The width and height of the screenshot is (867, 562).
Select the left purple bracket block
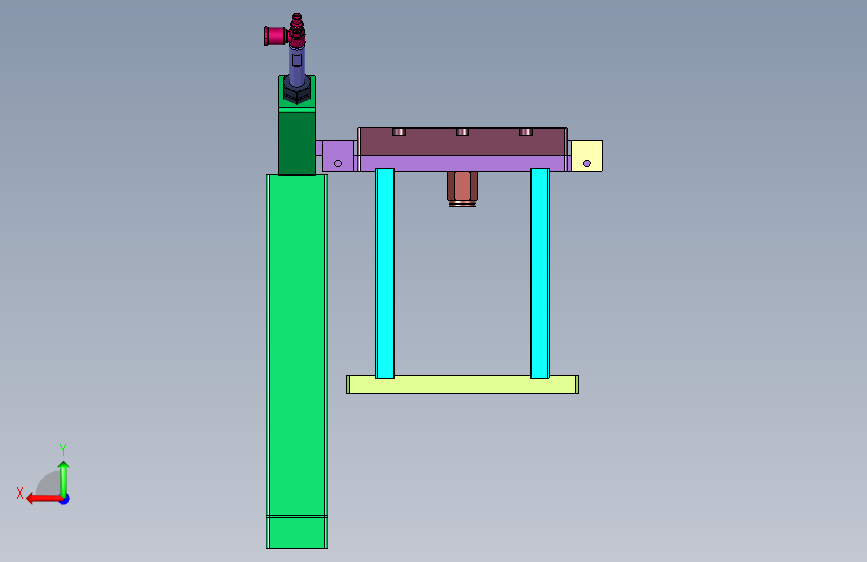pyautogui.click(x=338, y=156)
